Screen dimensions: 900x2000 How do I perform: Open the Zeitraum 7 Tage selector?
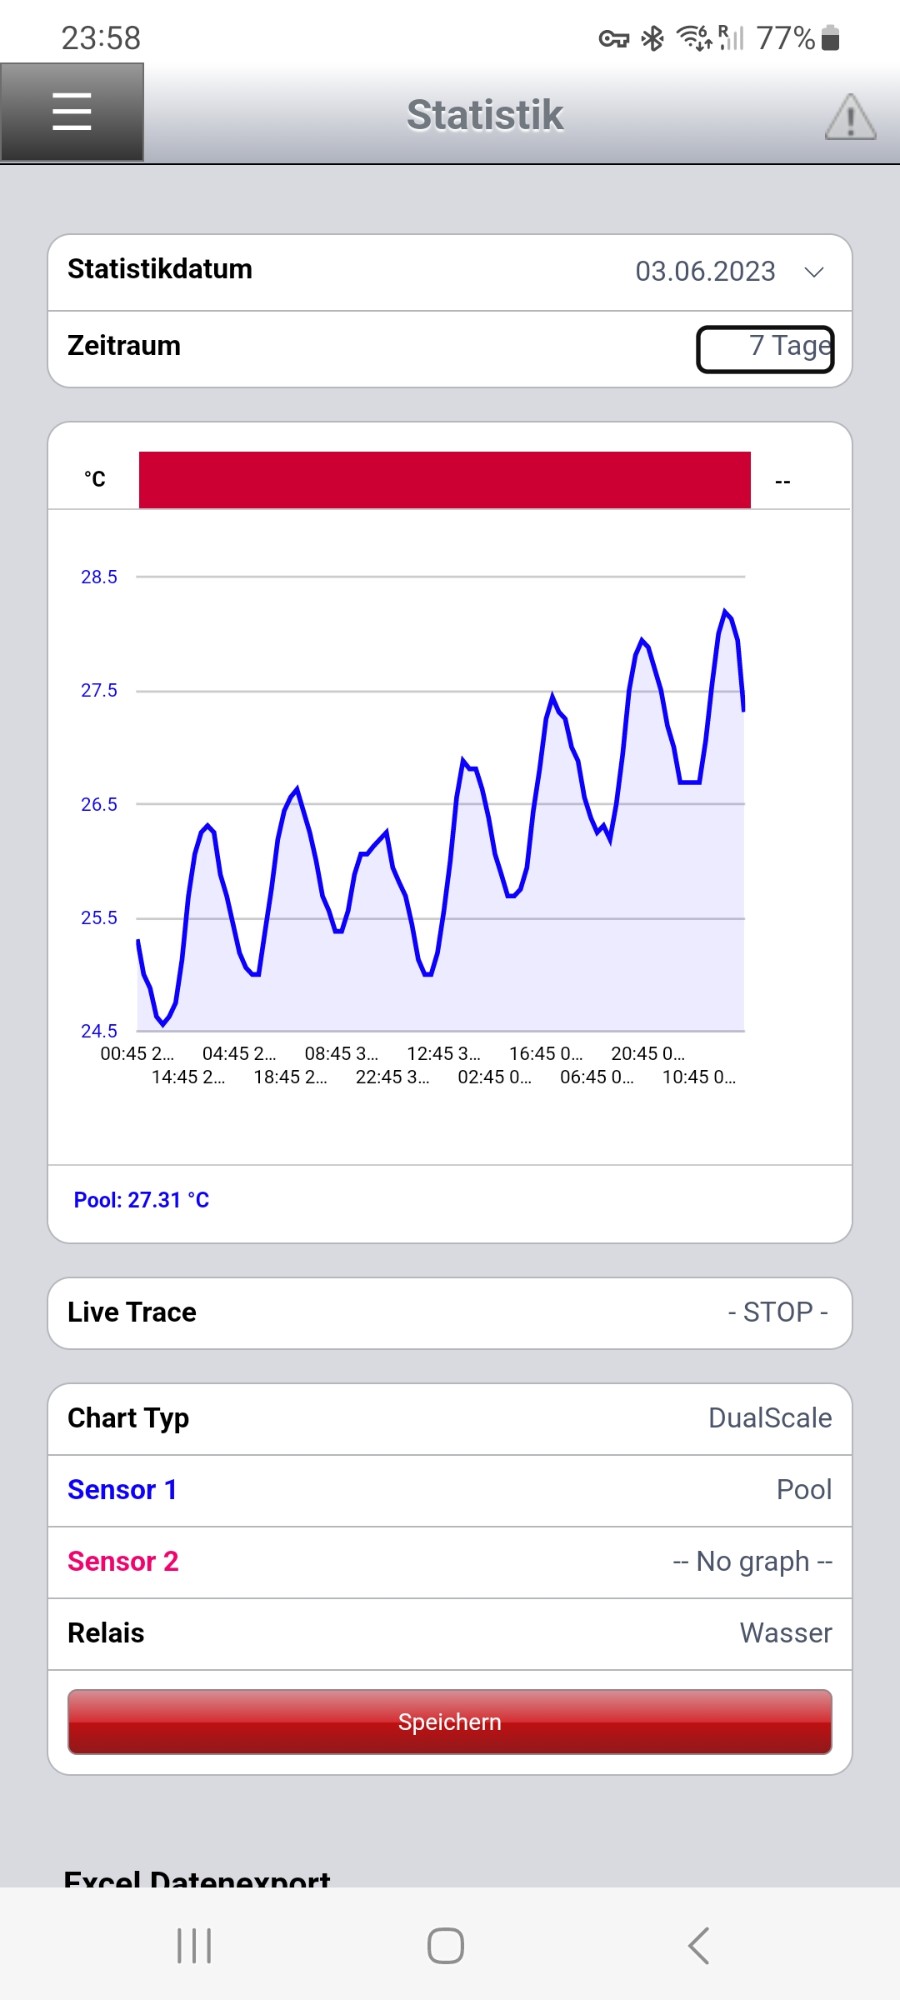coord(765,348)
